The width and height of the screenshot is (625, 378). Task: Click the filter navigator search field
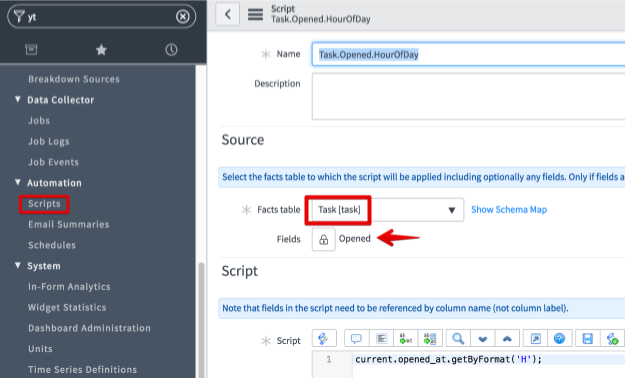pos(101,16)
